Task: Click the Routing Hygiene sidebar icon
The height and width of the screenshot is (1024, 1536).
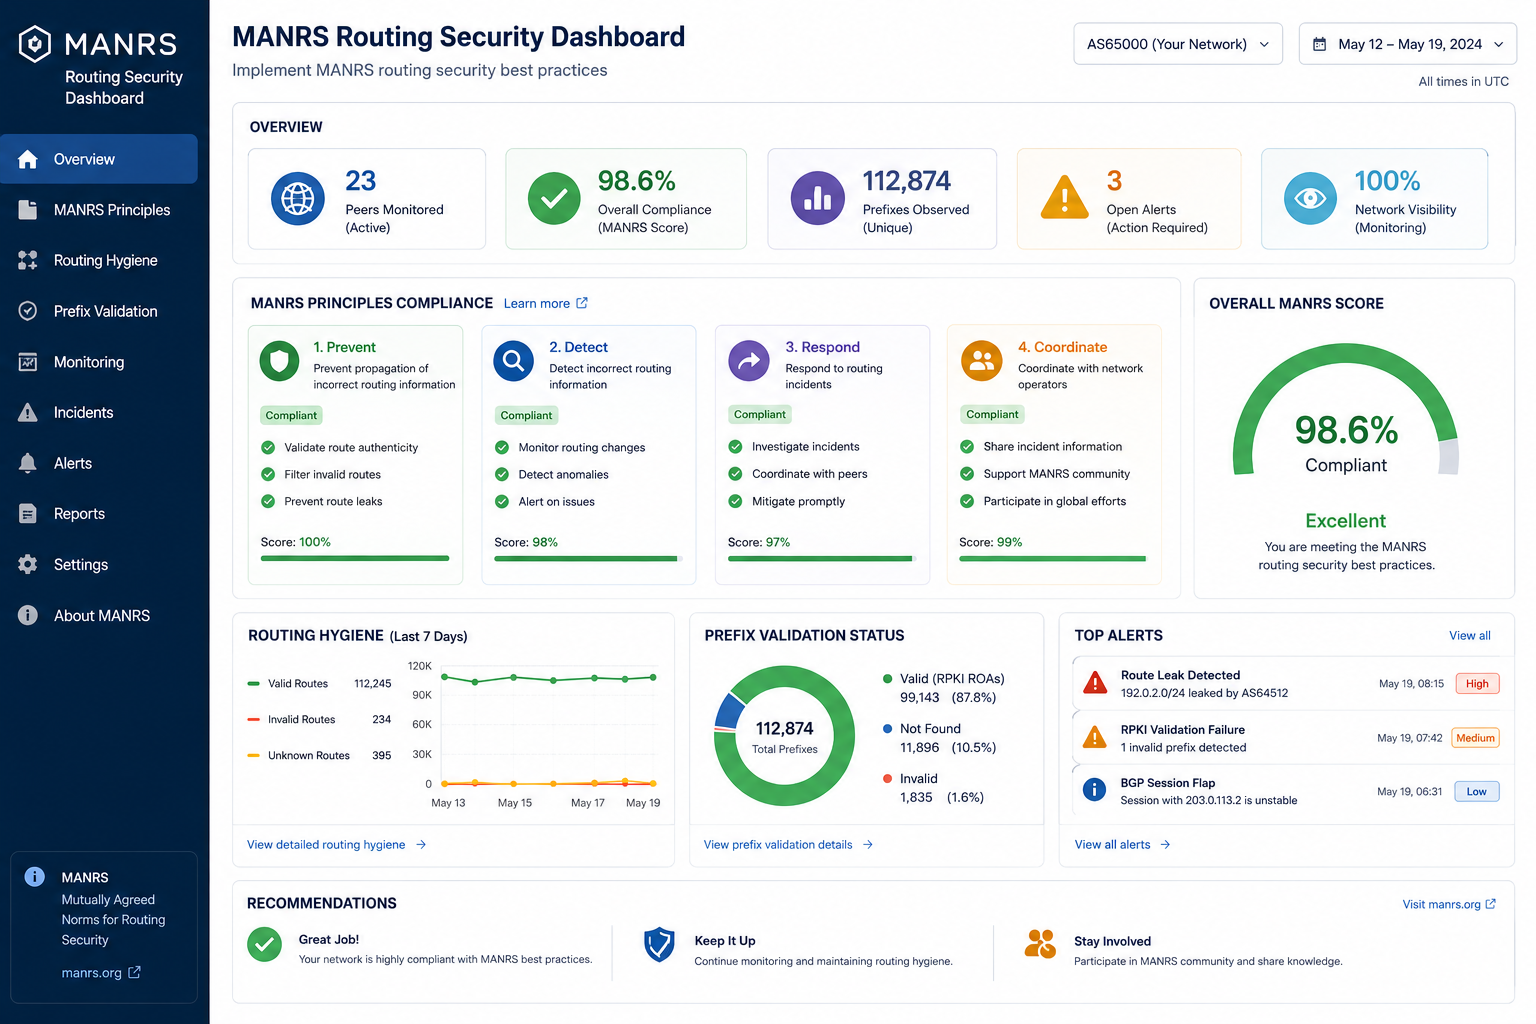Action: 28,261
